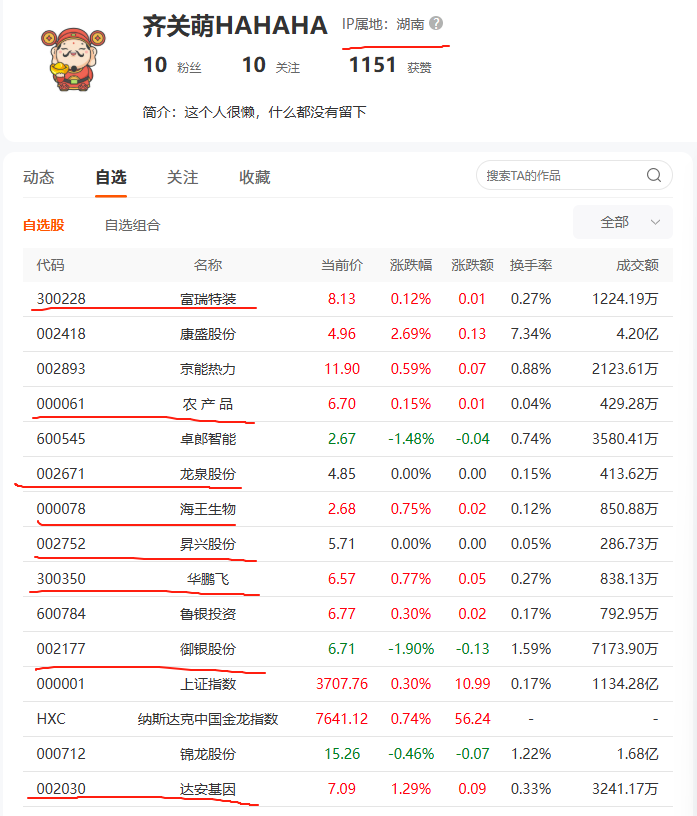Viewport: 697px width, 816px height.
Task: Open stock 卓郎智能
Action: 208,439
